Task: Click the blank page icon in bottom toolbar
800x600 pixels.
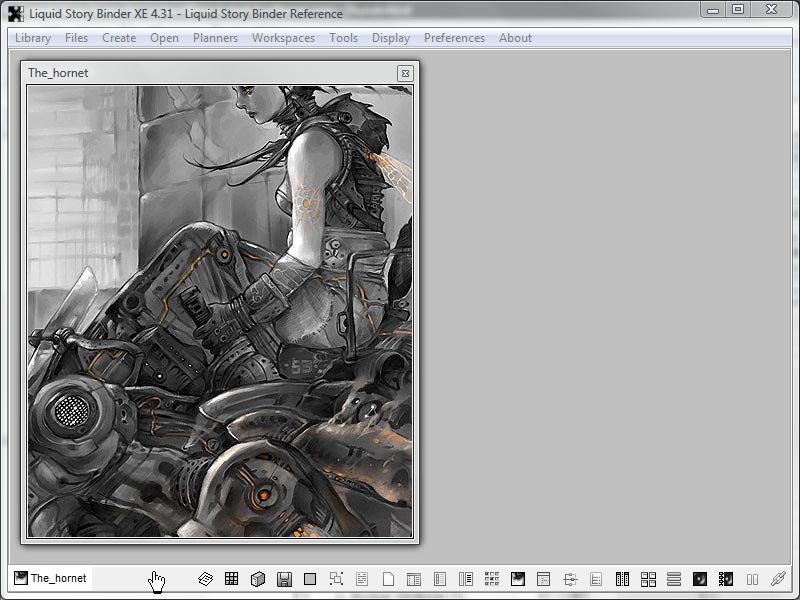Action: click(388, 578)
